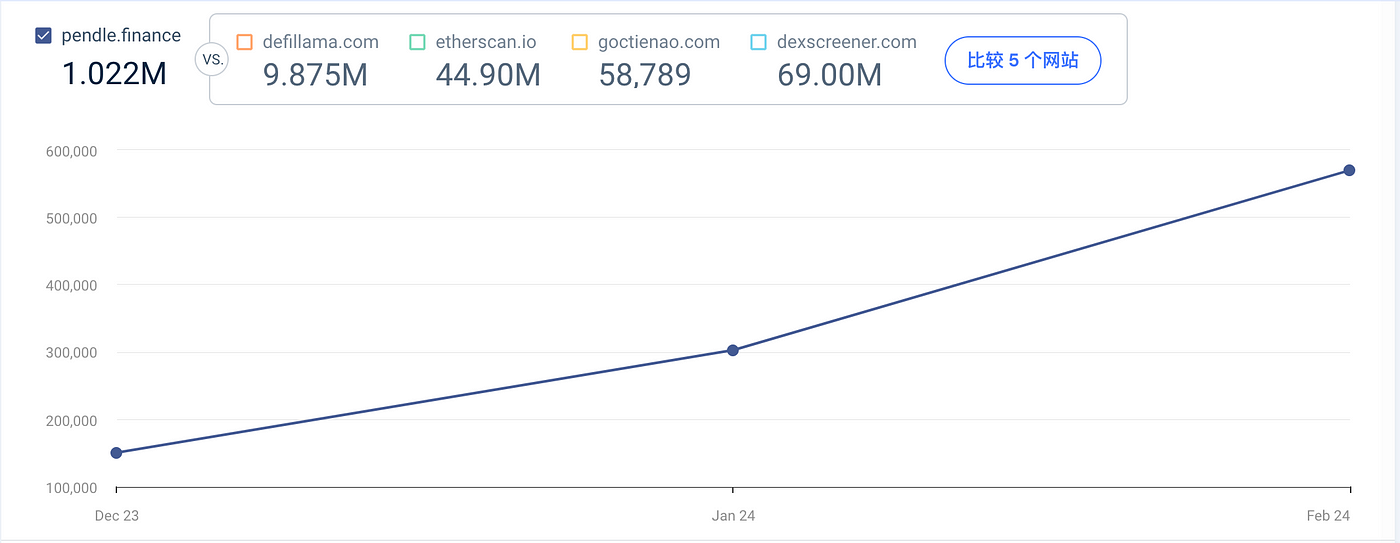Screen dimensions: 1400x543
Task: Click the Jan 24 x-axis label
Action: (x=733, y=516)
